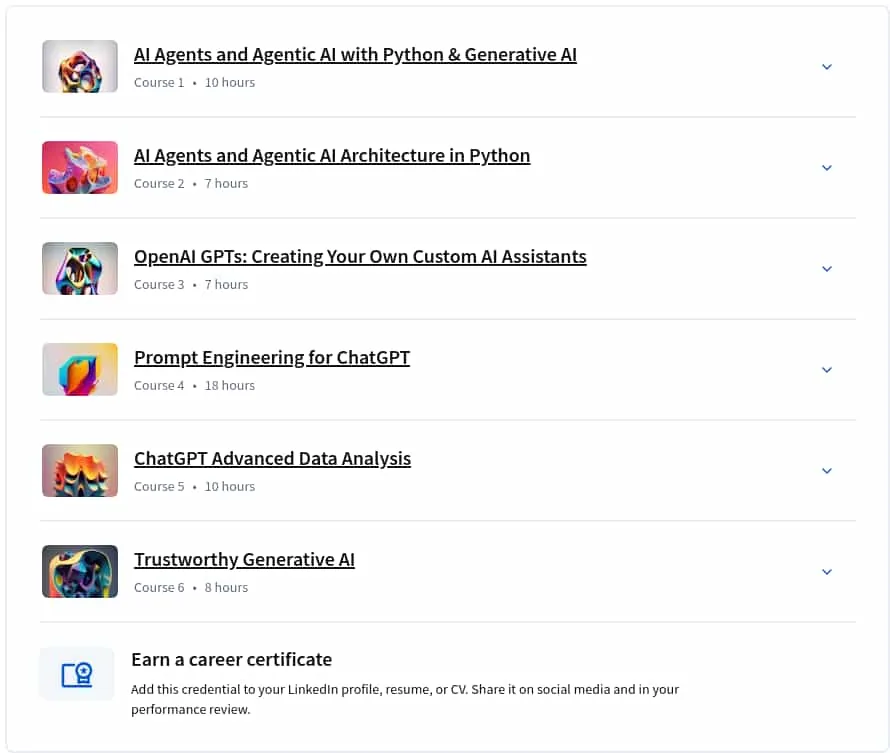Click Course 2 pink thumbnail image

(80, 167)
